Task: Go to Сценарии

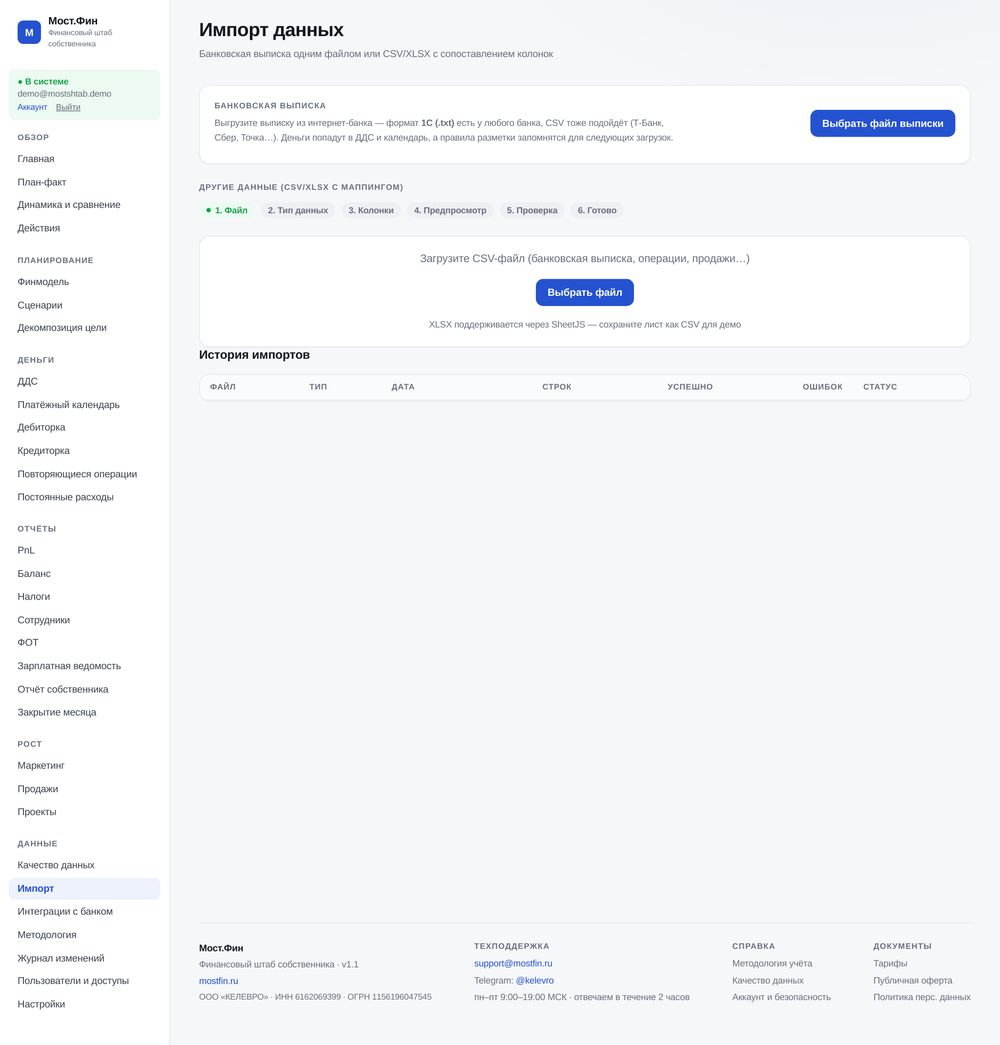Action: (x=85, y=305)
